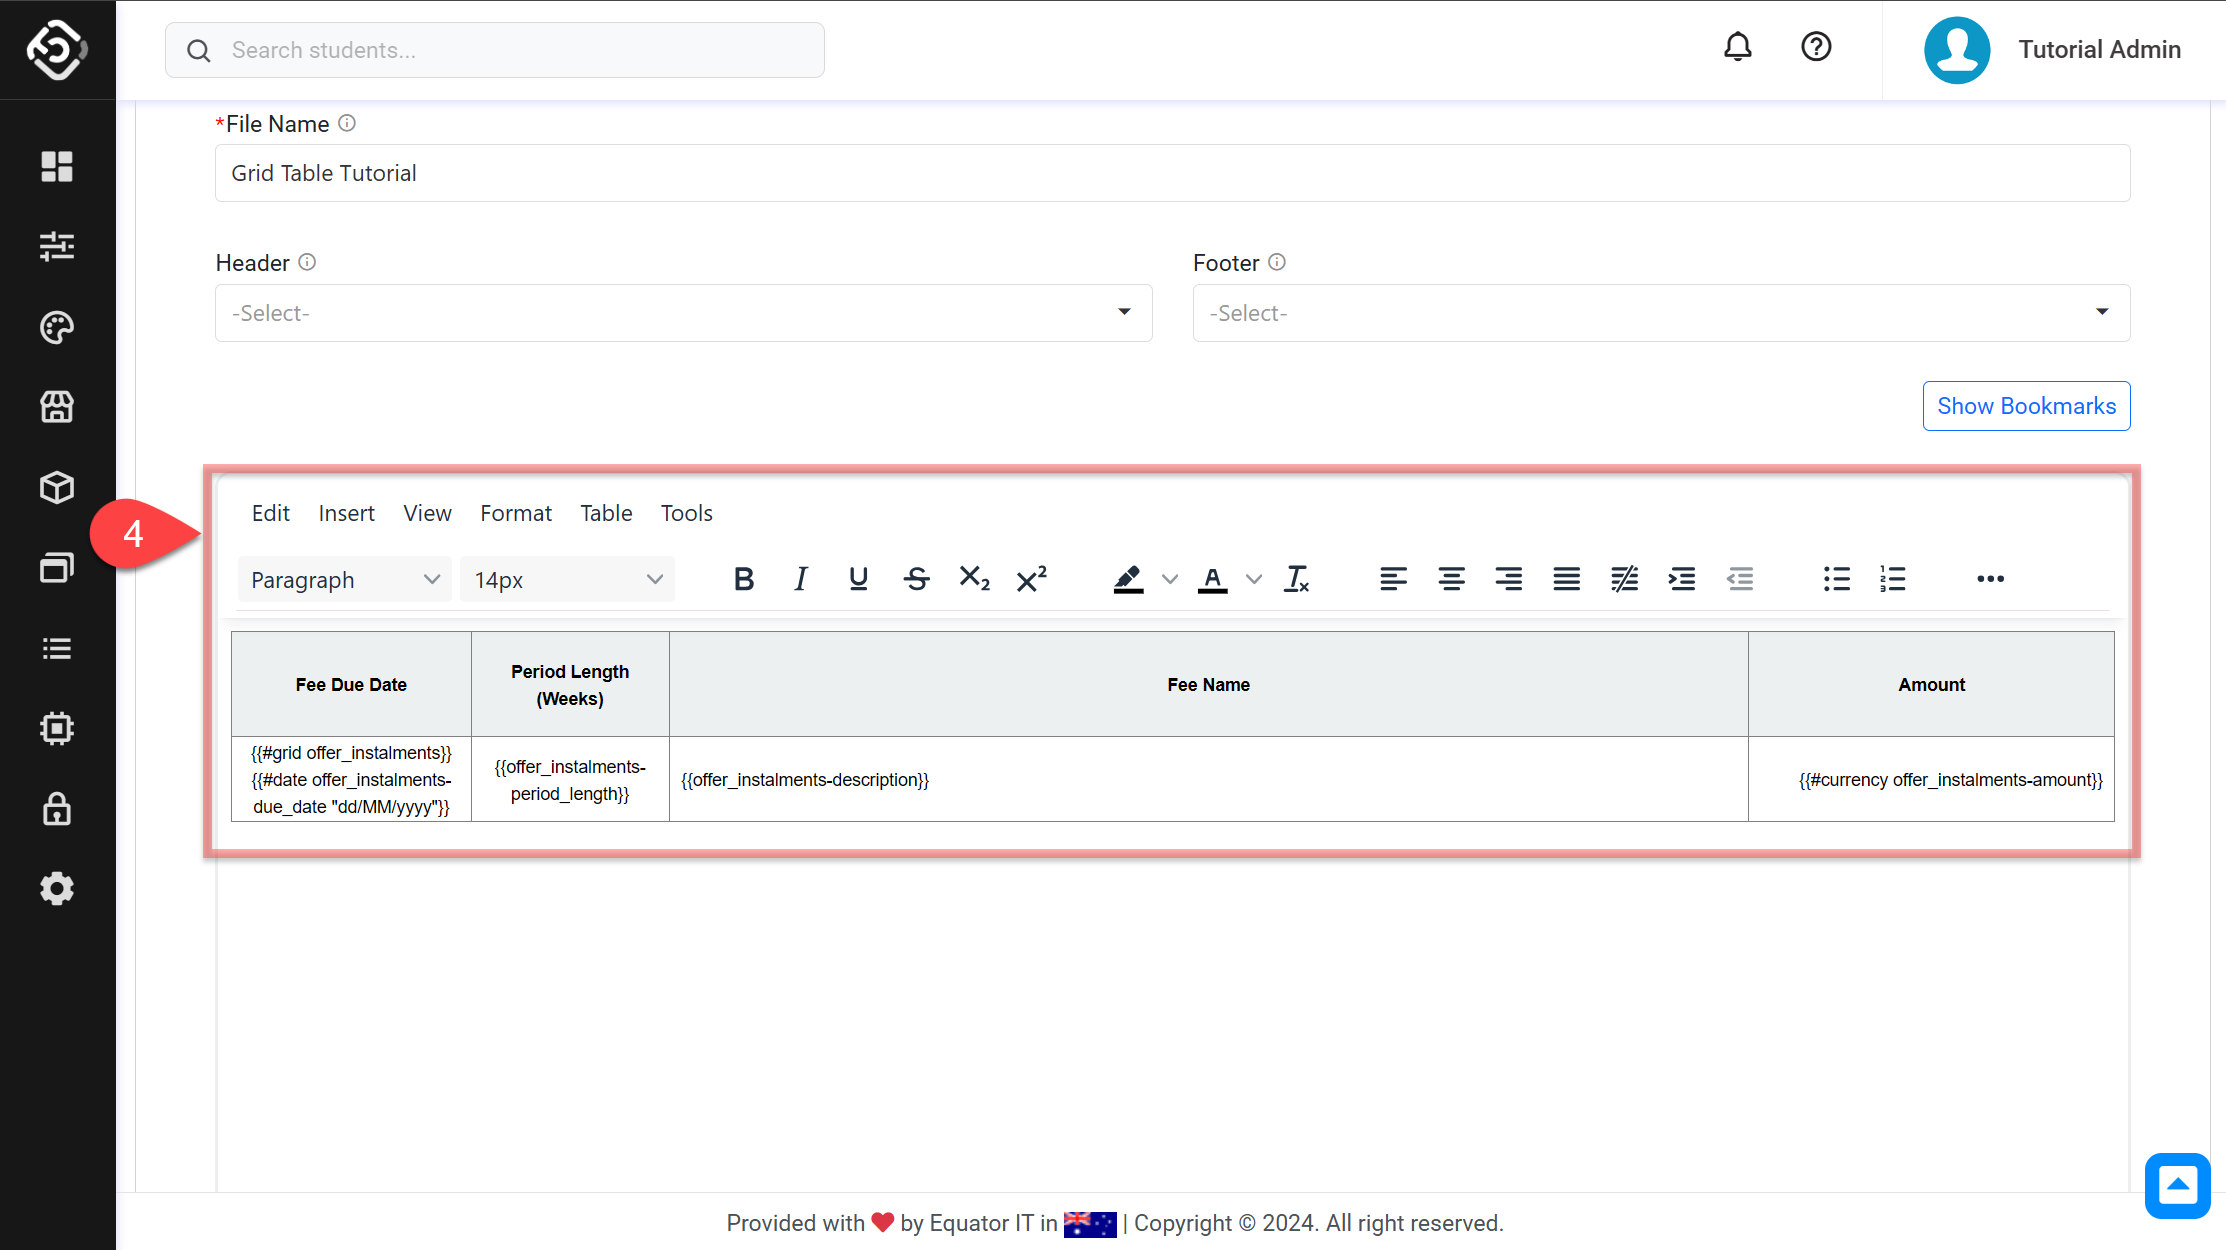2226x1250 pixels.
Task: Toggle superscript formatting
Action: (1031, 579)
